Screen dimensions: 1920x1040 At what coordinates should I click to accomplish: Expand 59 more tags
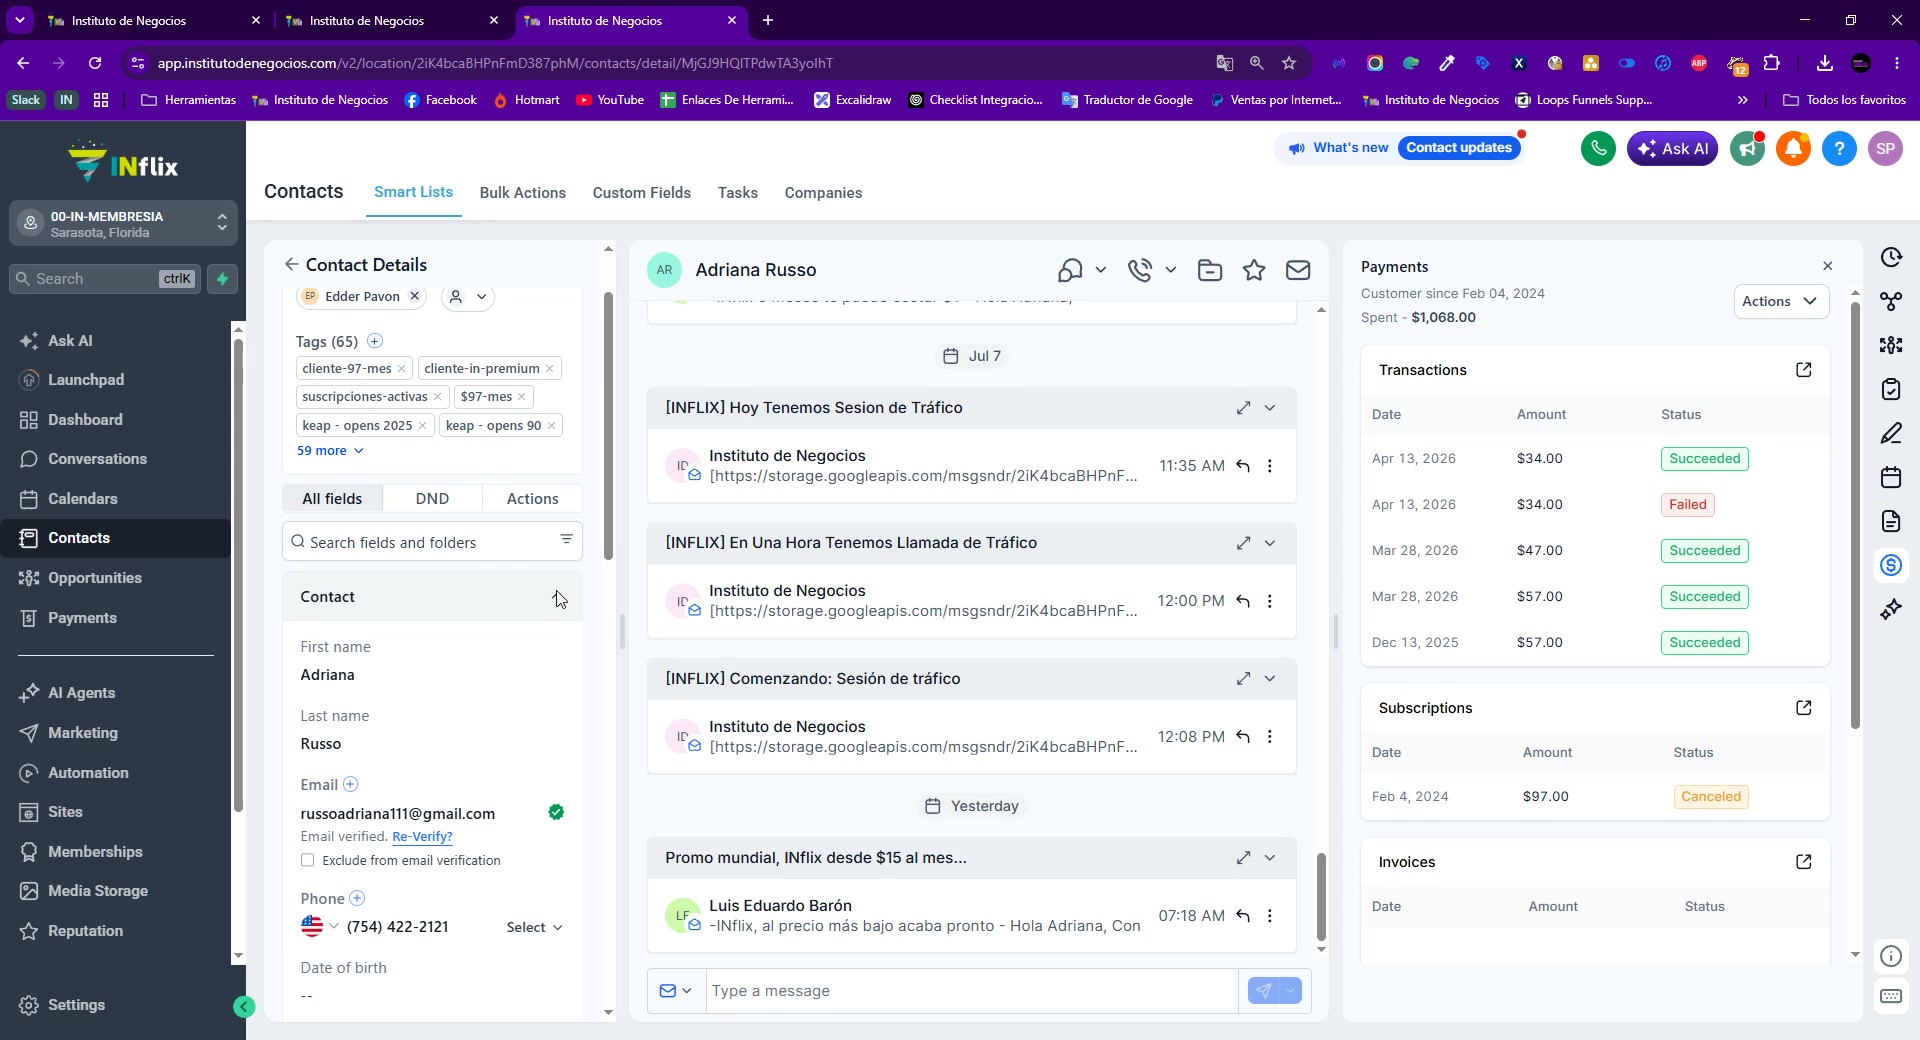[330, 451]
